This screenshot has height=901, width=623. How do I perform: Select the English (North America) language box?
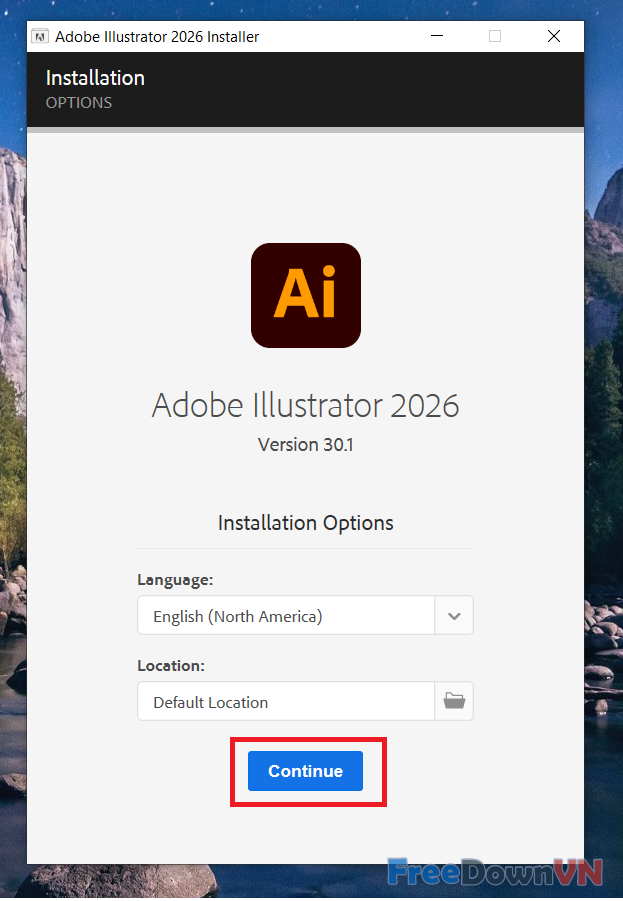[x=286, y=616]
